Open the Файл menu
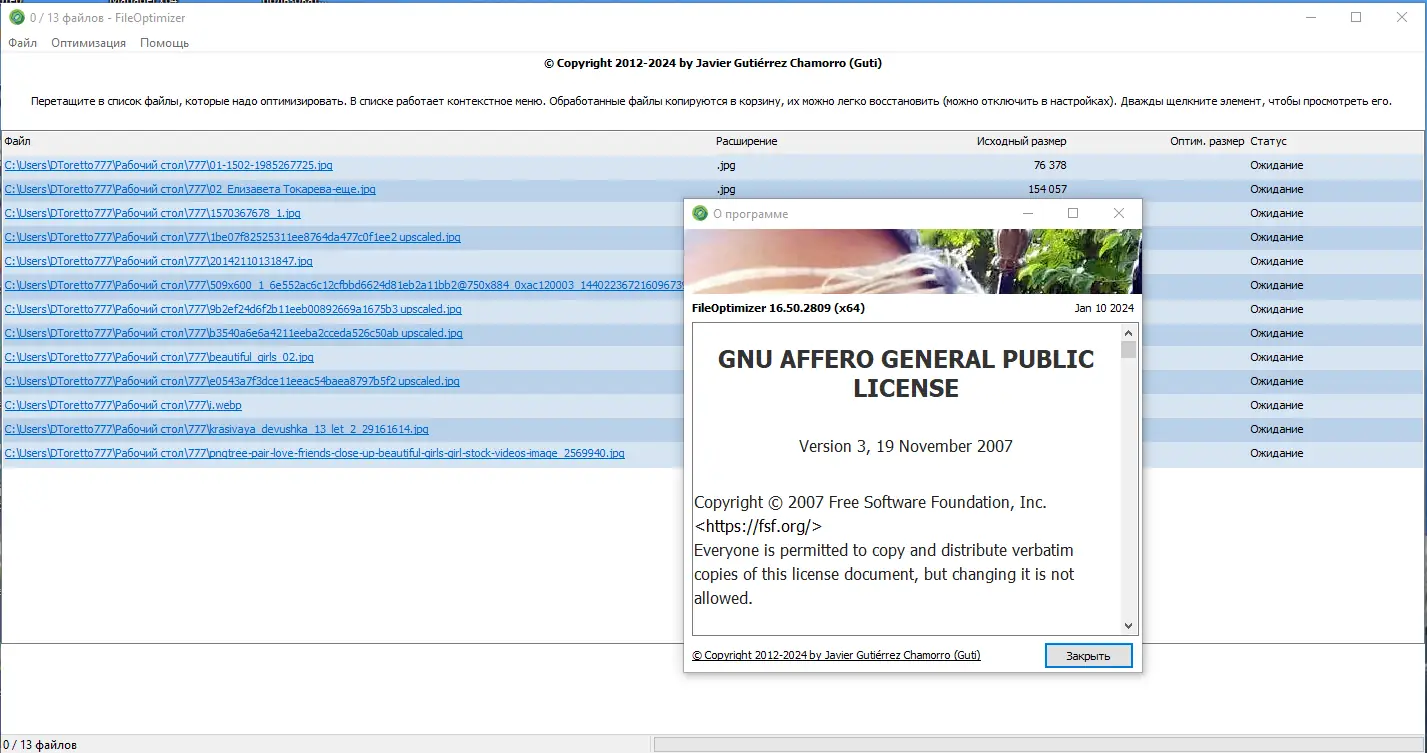Viewport: 1427px width, 753px height. [x=23, y=43]
